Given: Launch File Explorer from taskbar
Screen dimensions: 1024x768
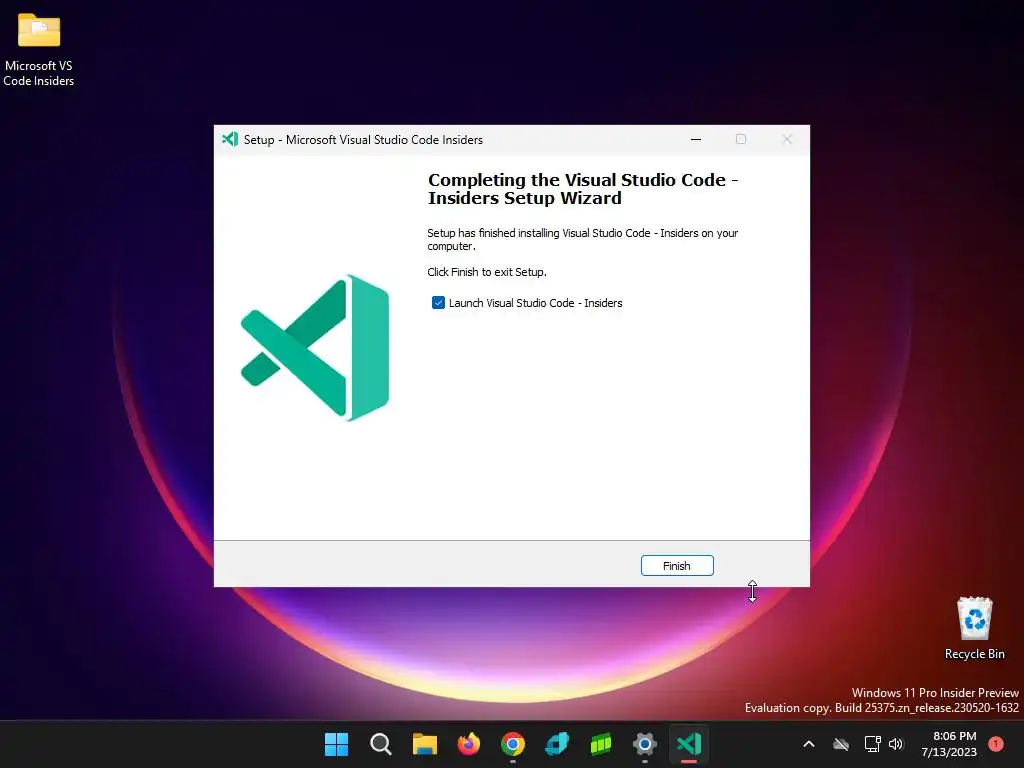Looking at the screenshot, I should click(x=424, y=744).
